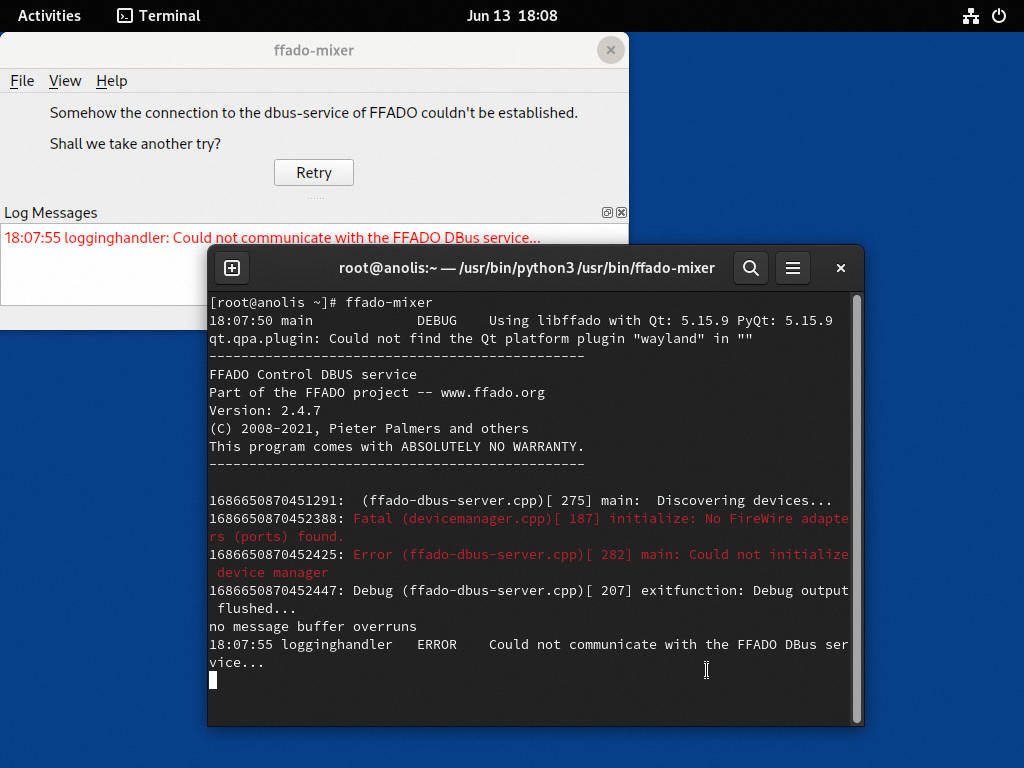
Task: Click the power icon in top bar
Action: coord(998,16)
